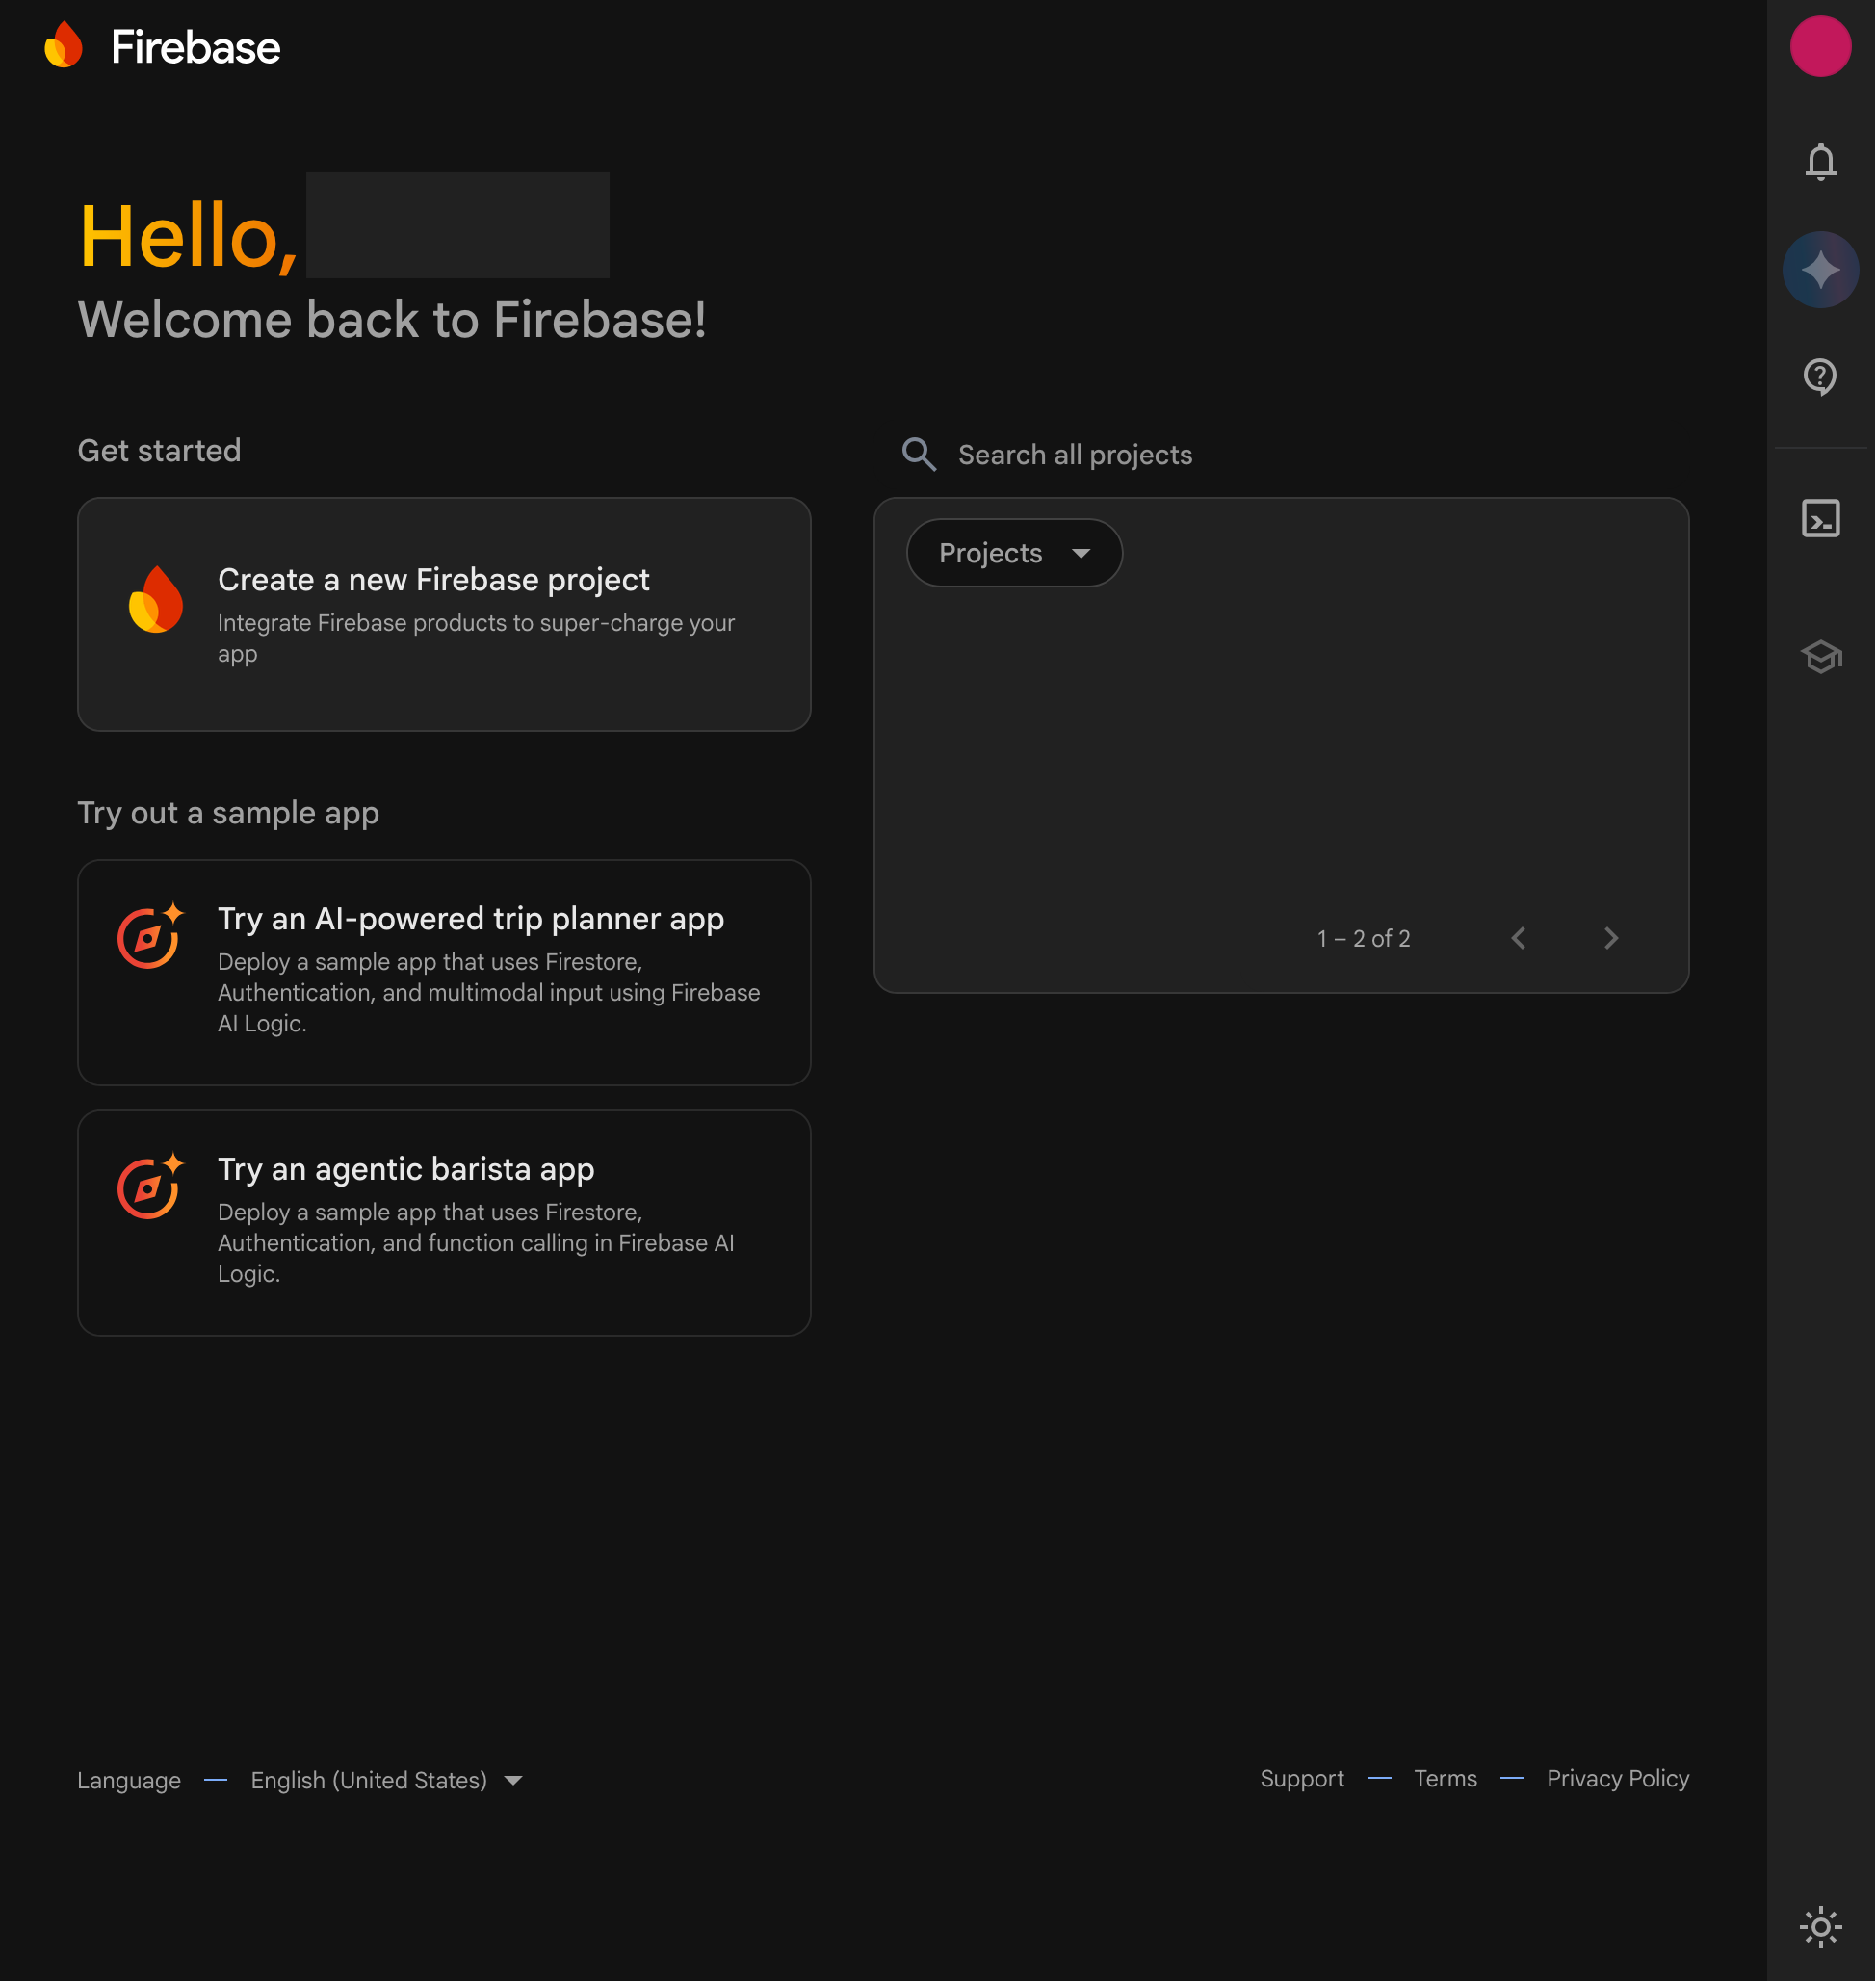
Task: Open the Terms link
Action: tap(1445, 1779)
